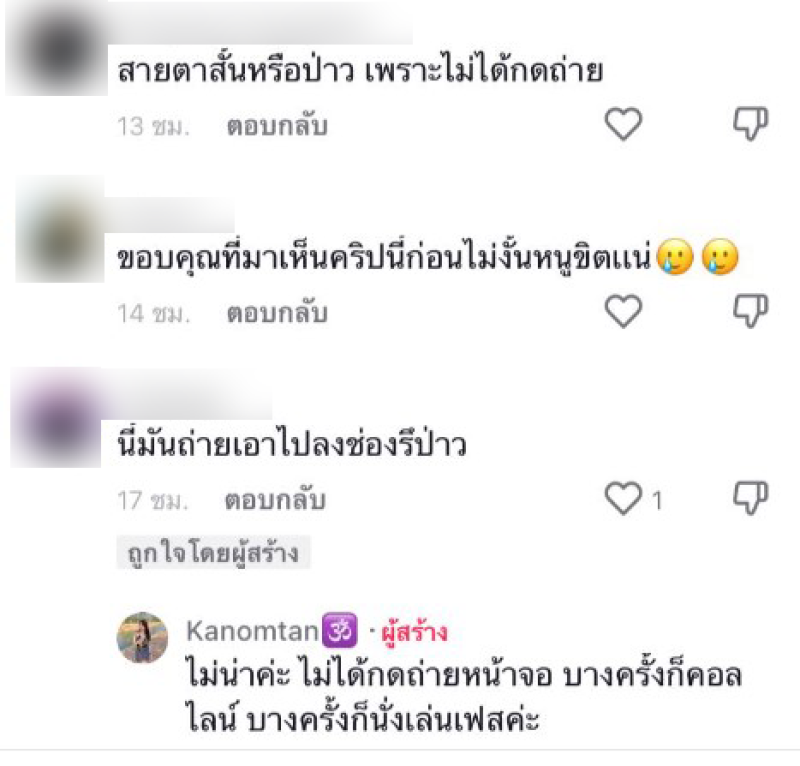
Task: Open the first commenter's blurred avatar
Action: [x=56, y=48]
